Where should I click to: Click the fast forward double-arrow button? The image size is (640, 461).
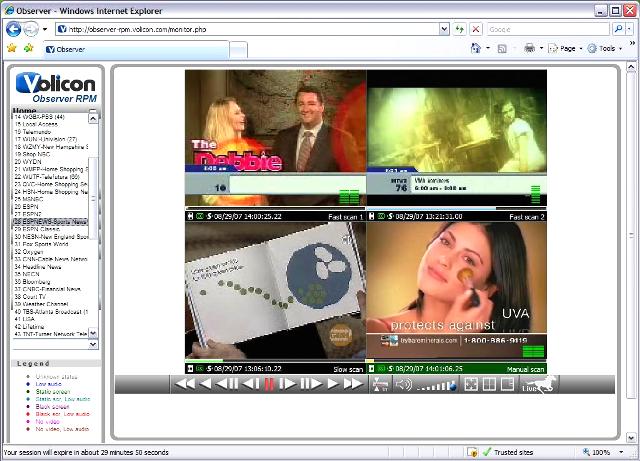click(353, 384)
